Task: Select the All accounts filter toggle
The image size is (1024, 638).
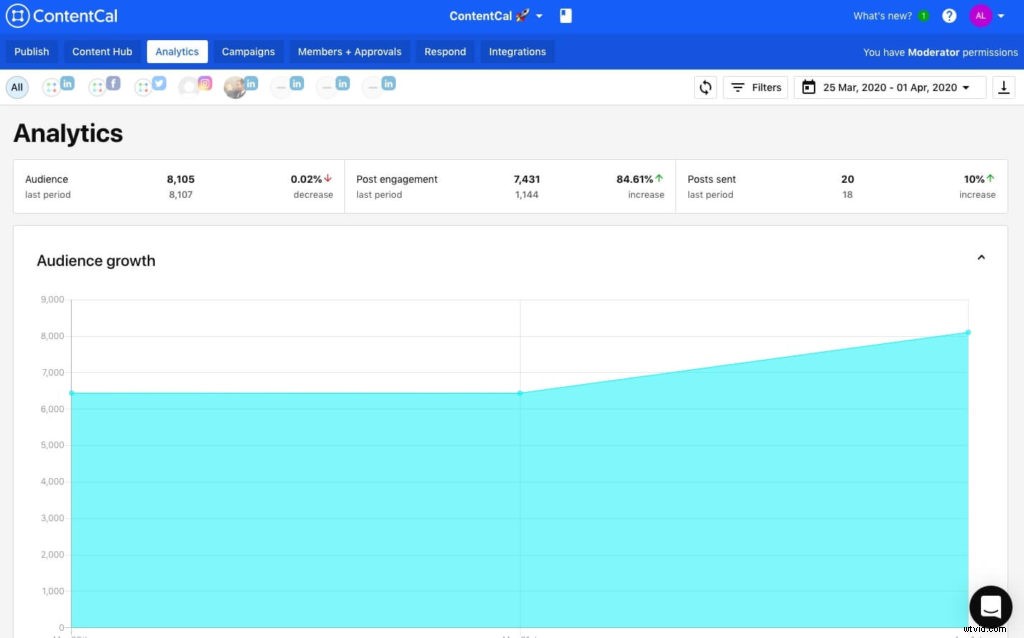Action: click(x=16, y=87)
